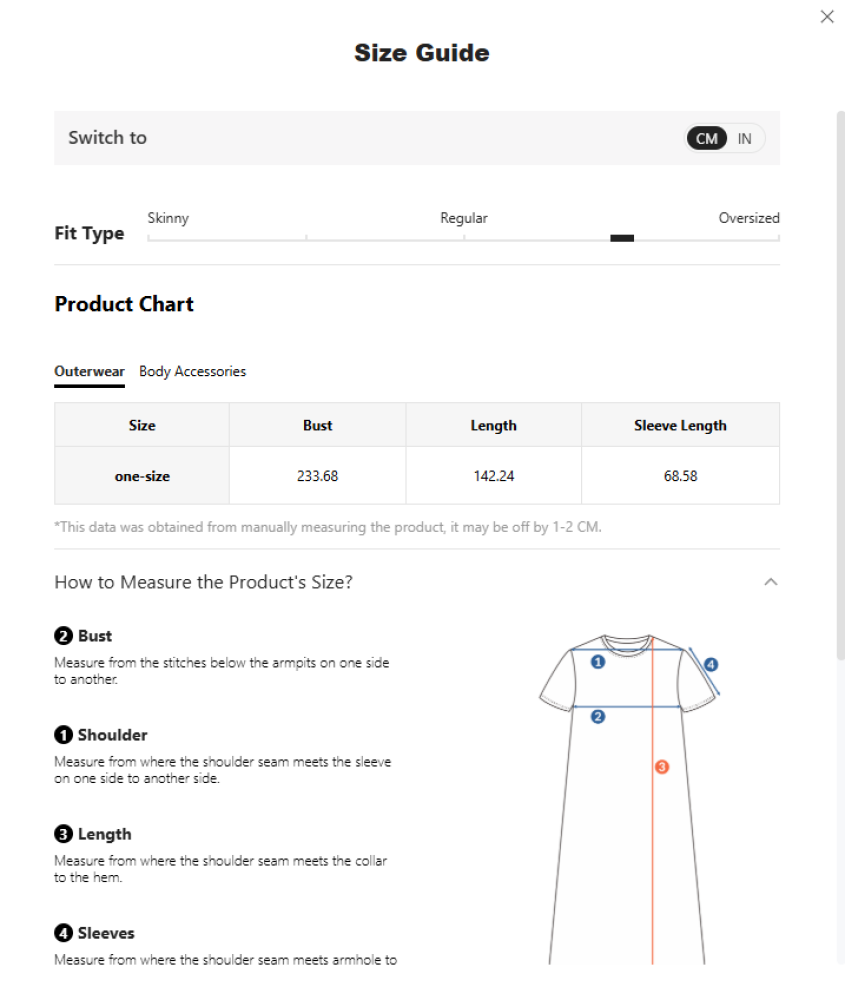Click the blue 4 sleeve marker on diagram
Screen dimensions: 845x1000
pos(711,665)
